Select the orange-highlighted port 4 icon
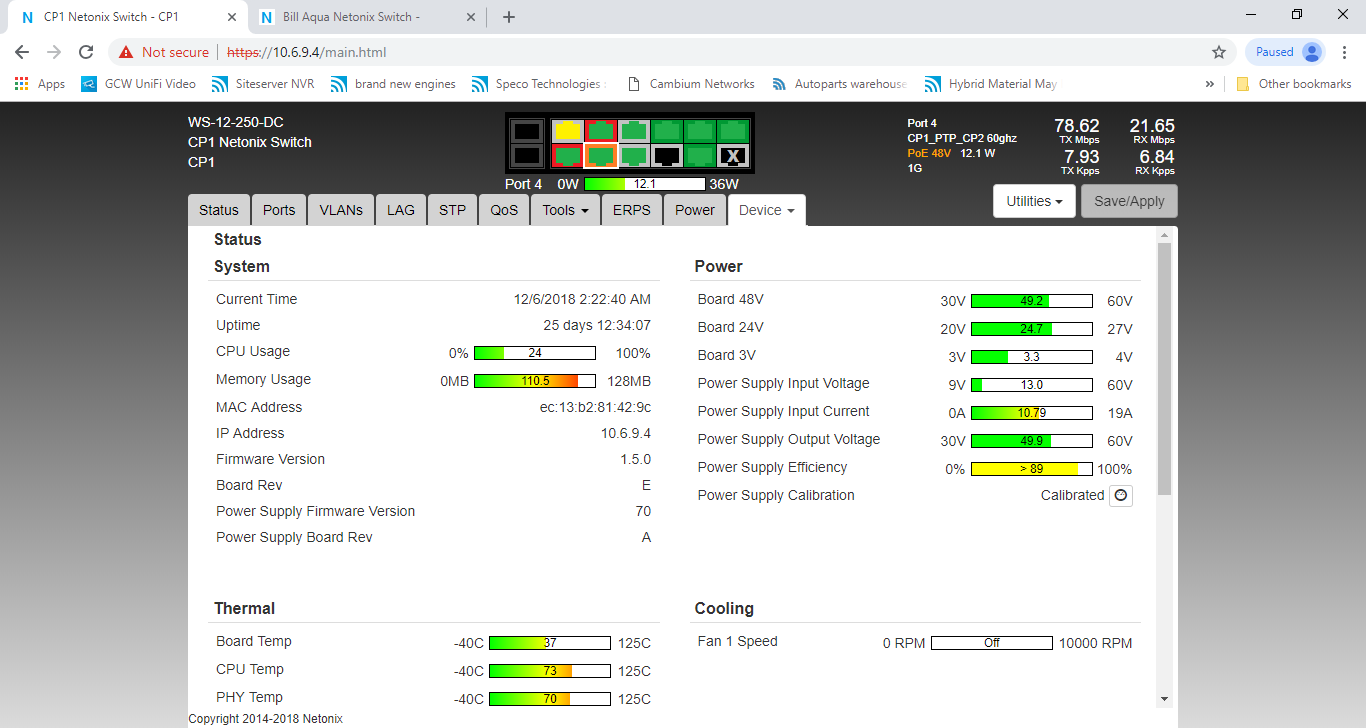The width and height of the screenshot is (1366, 728). point(600,156)
